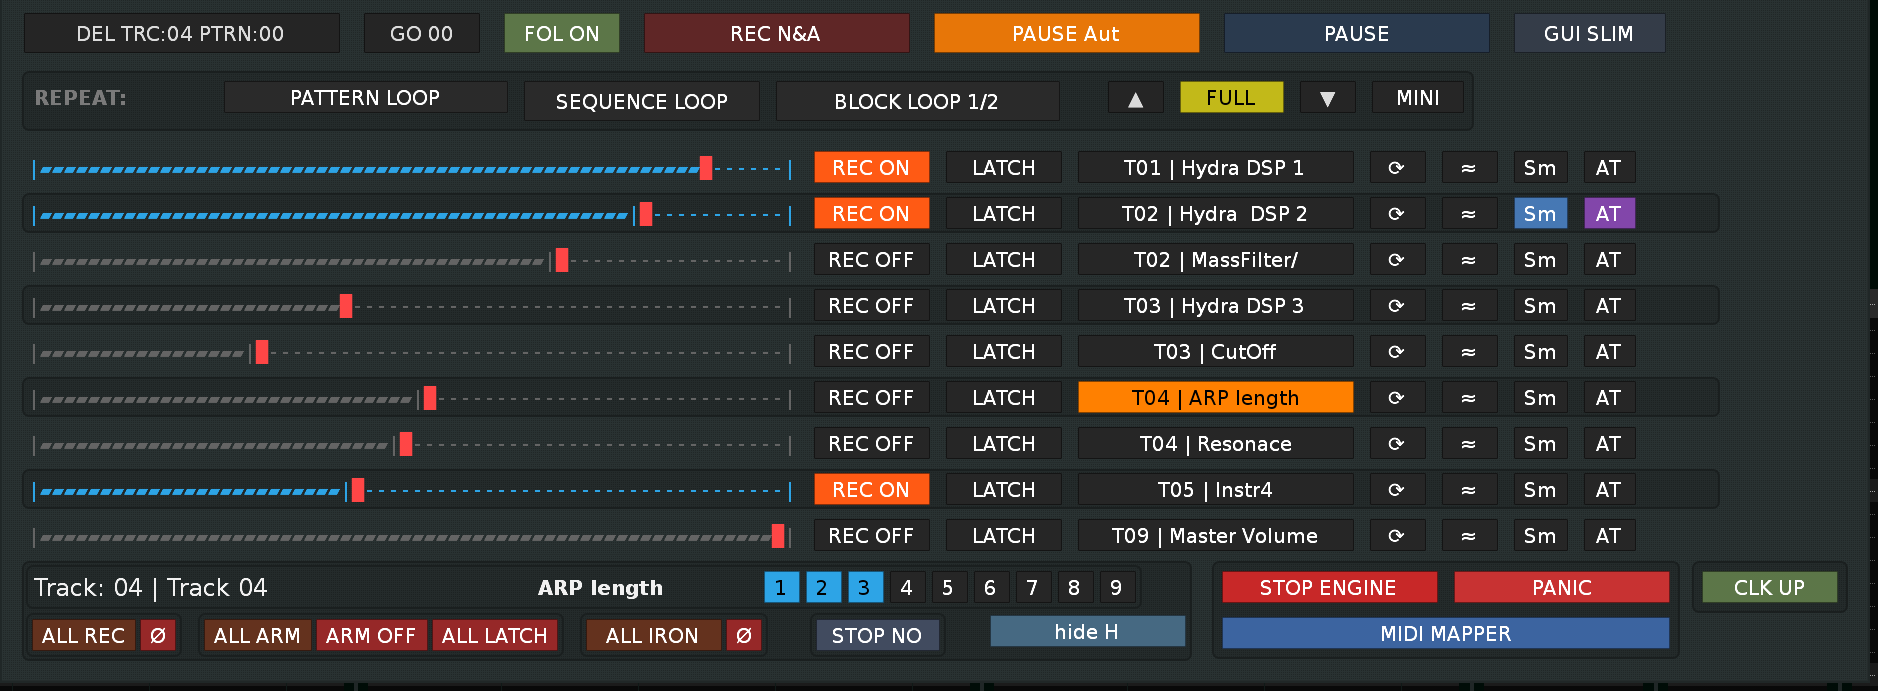Click the down triangle beside FULL
Screen dimensions: 1878x691
tap(1328, 98)
